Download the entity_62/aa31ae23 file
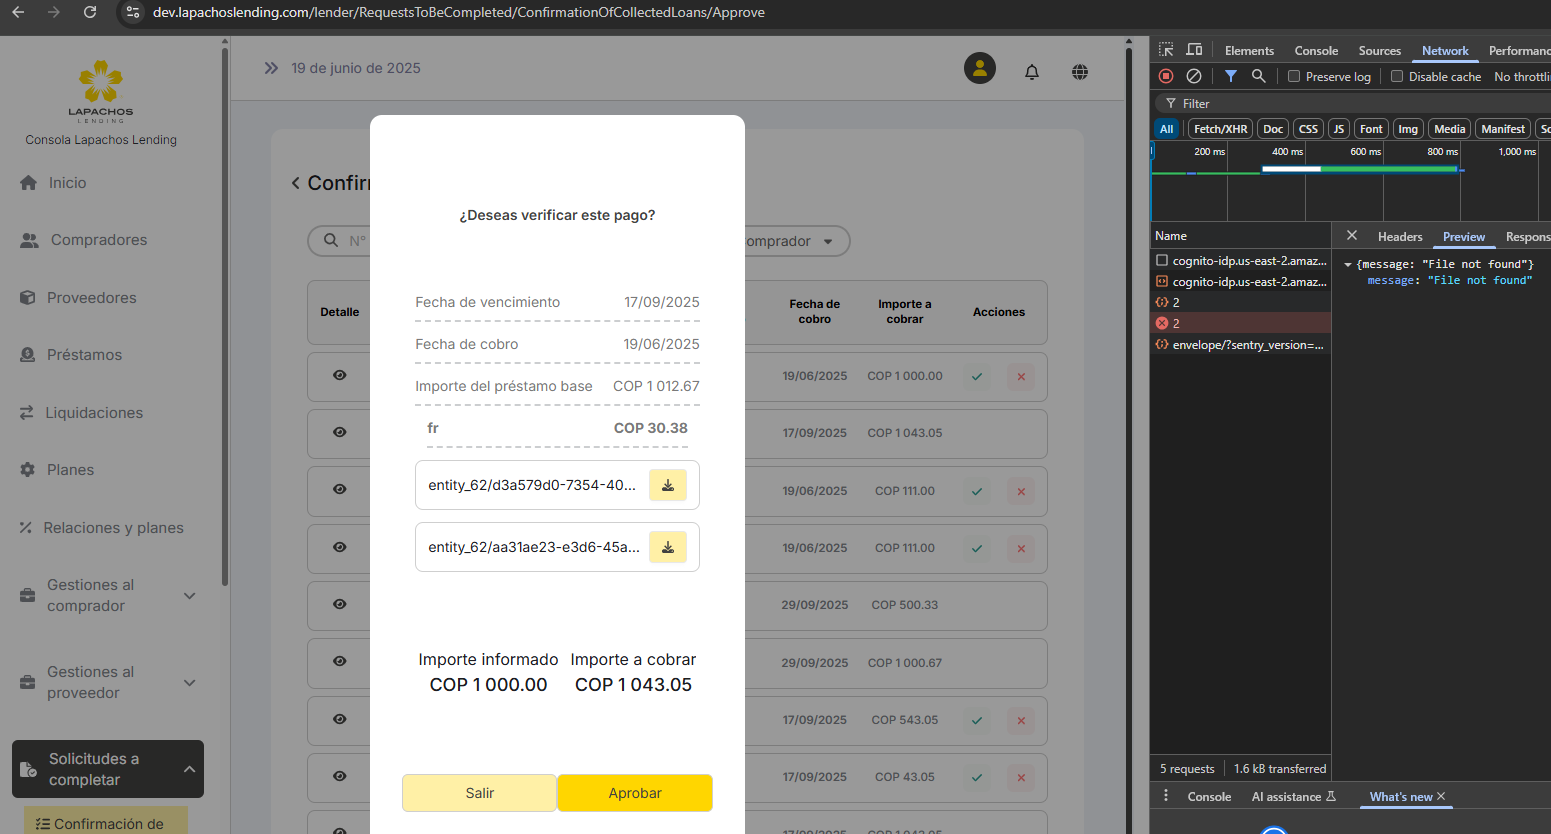 point(667,547)
